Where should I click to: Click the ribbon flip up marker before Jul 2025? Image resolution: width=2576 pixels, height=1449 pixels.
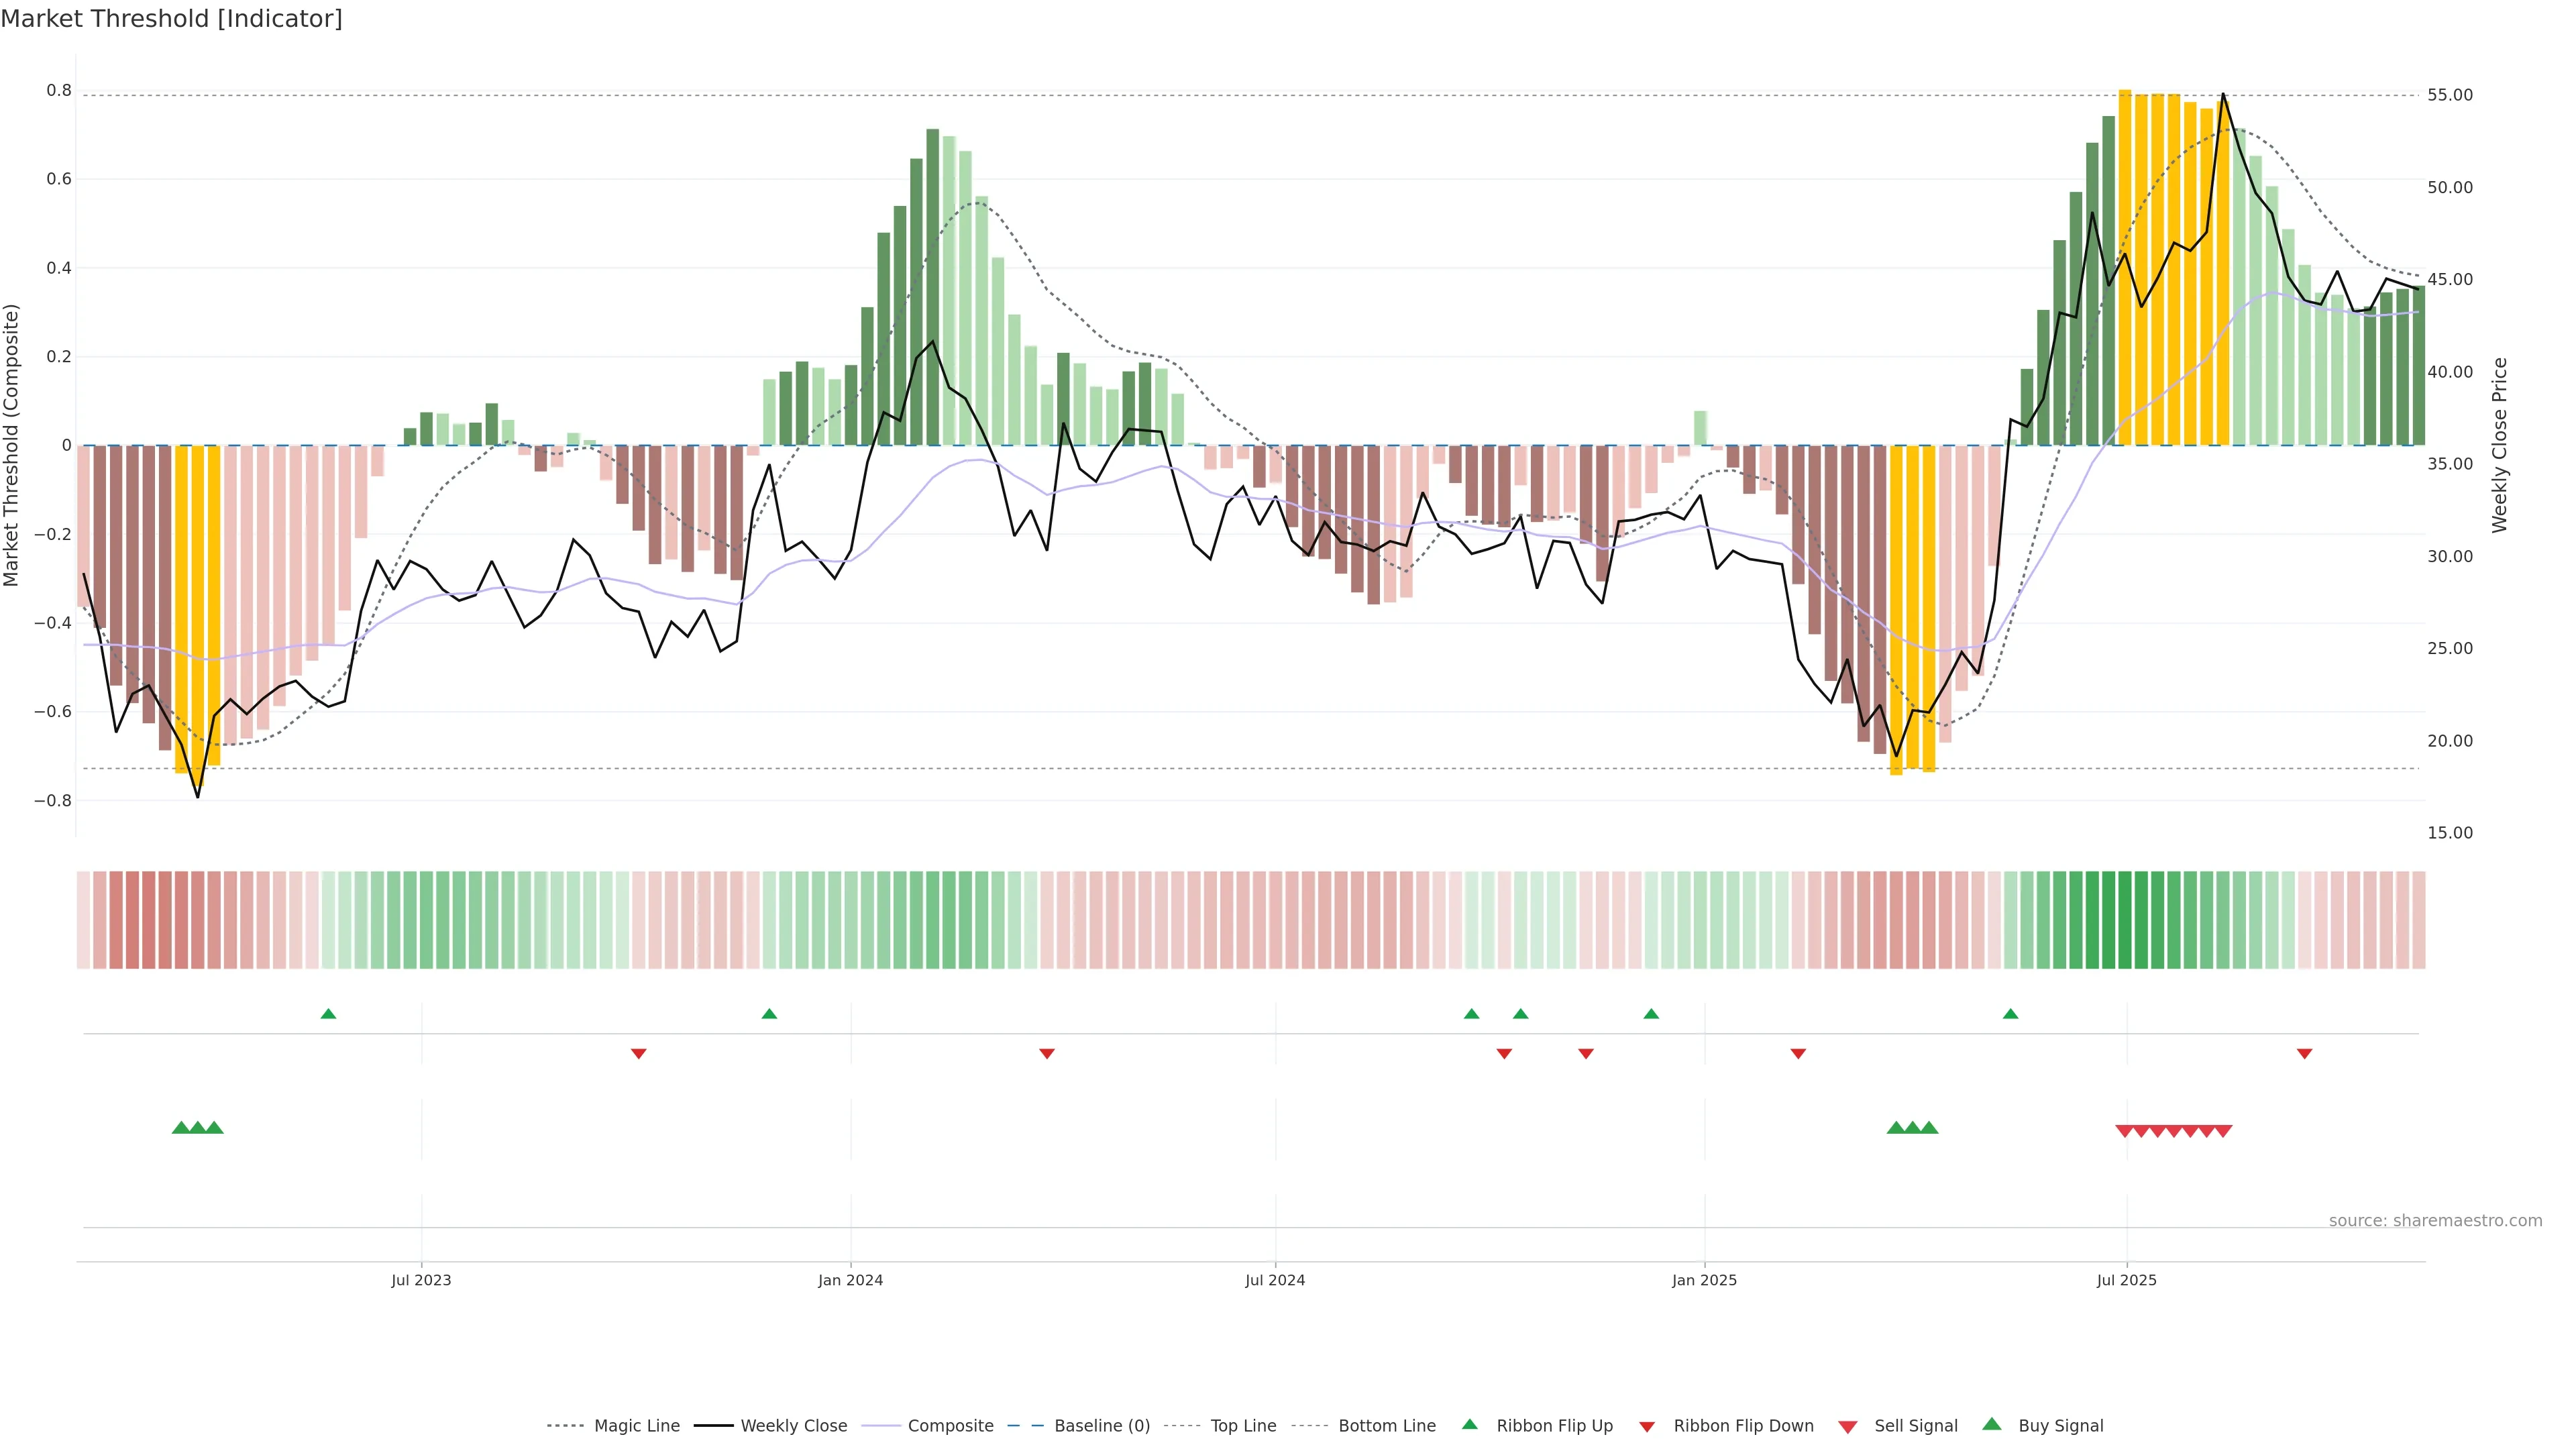(x=2010, y=1014)
